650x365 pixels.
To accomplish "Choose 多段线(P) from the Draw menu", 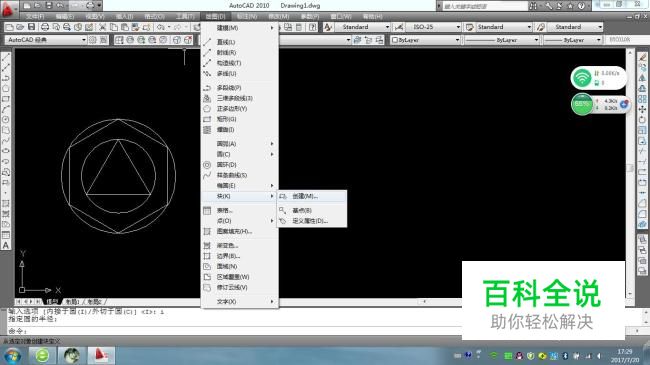I will pyautogui.click(x=240, y=88).
